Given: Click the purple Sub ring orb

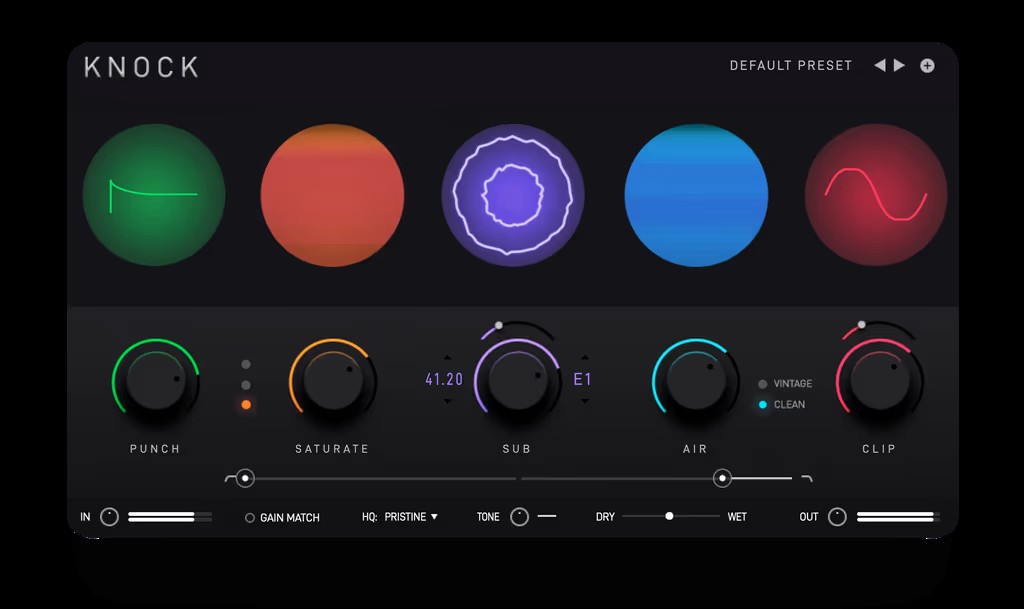Looking at the screenshot, I should click(513, 195).
